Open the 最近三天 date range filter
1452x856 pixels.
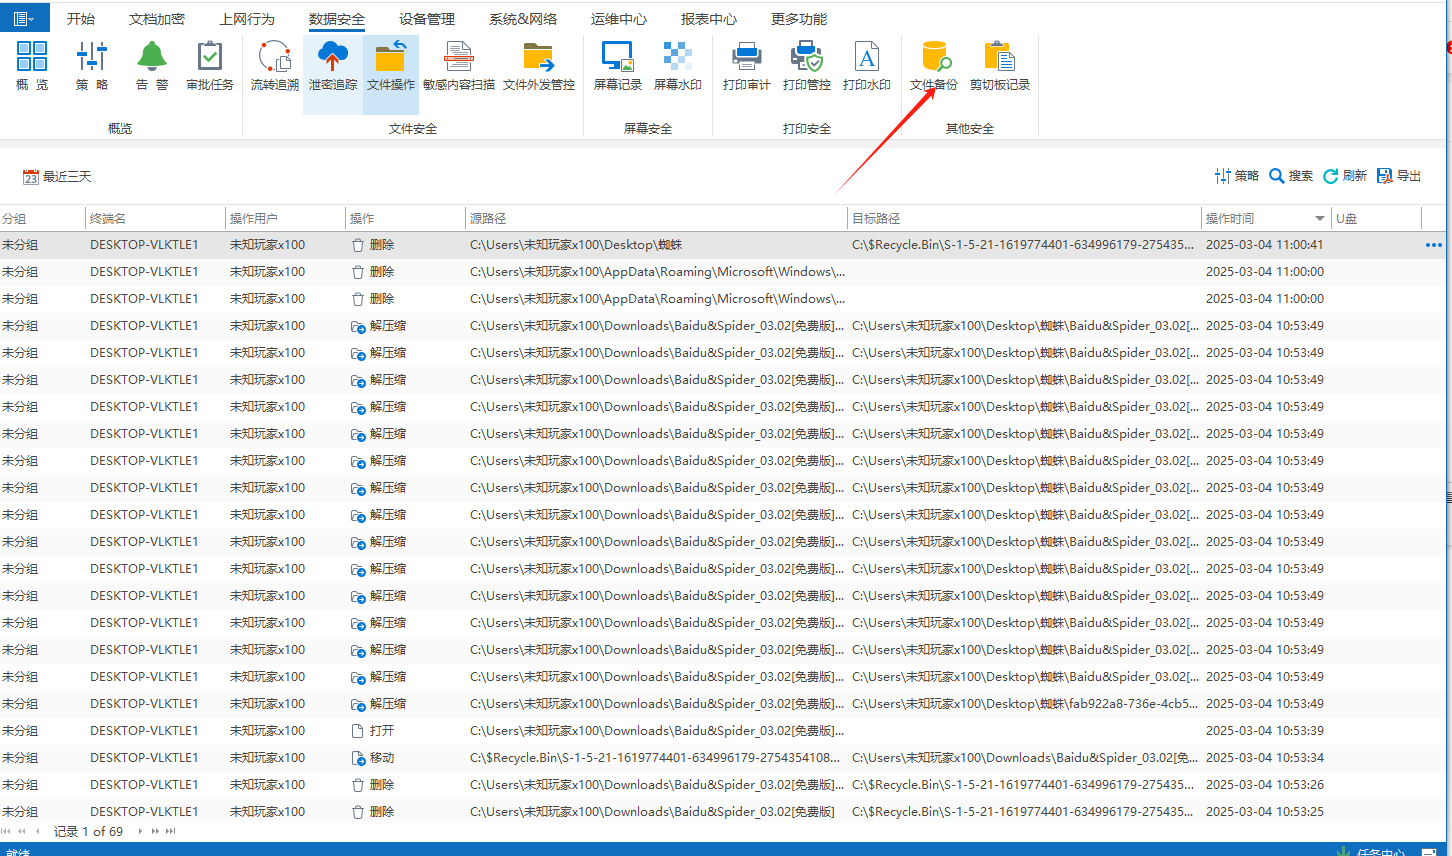coord(57,177)
